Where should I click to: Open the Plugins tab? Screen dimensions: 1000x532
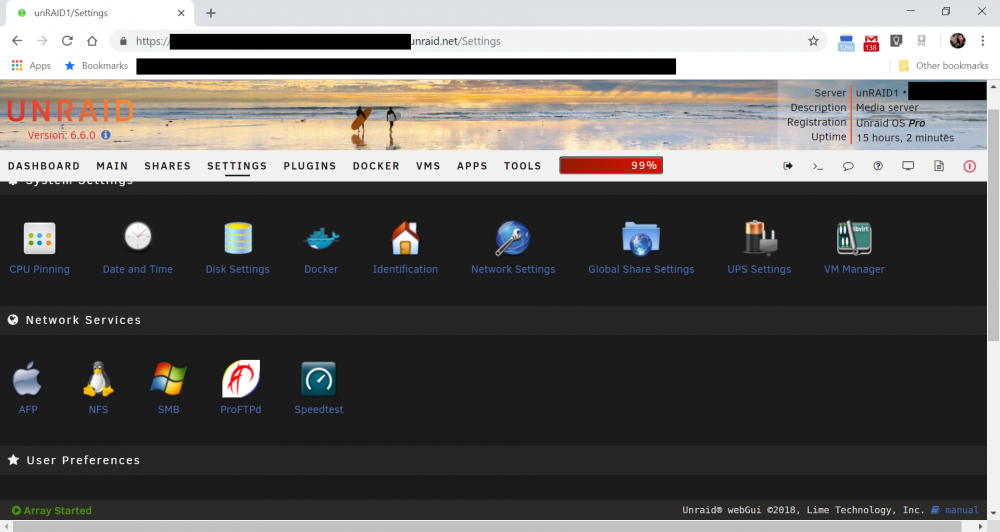pyautogui.click(x=310, y=166)
